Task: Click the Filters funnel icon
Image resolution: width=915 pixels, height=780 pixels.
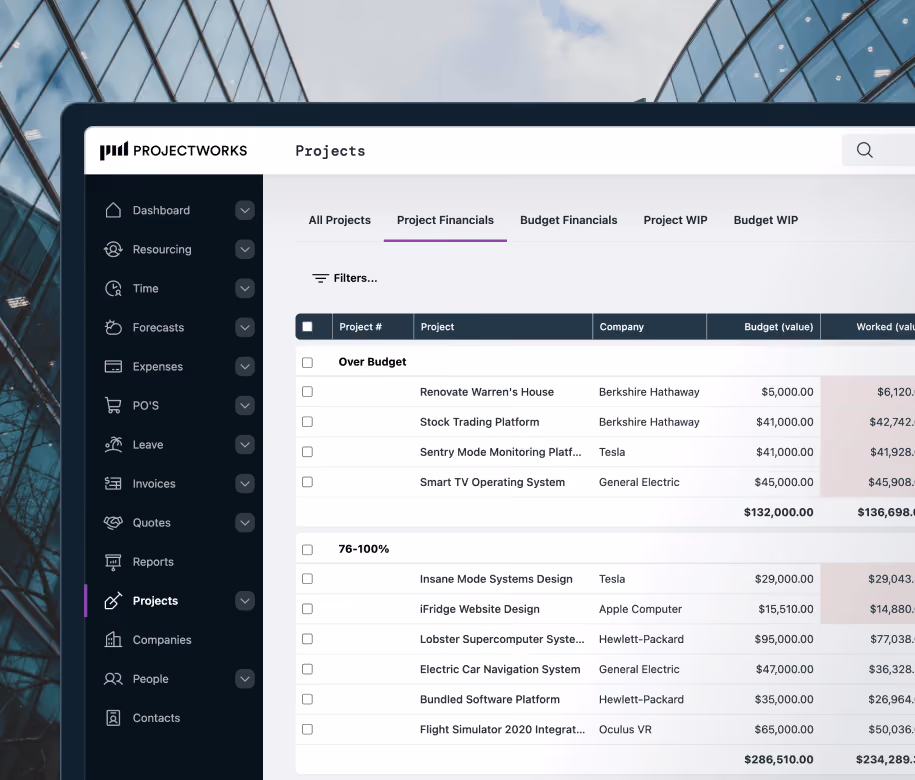Action: 320,278
